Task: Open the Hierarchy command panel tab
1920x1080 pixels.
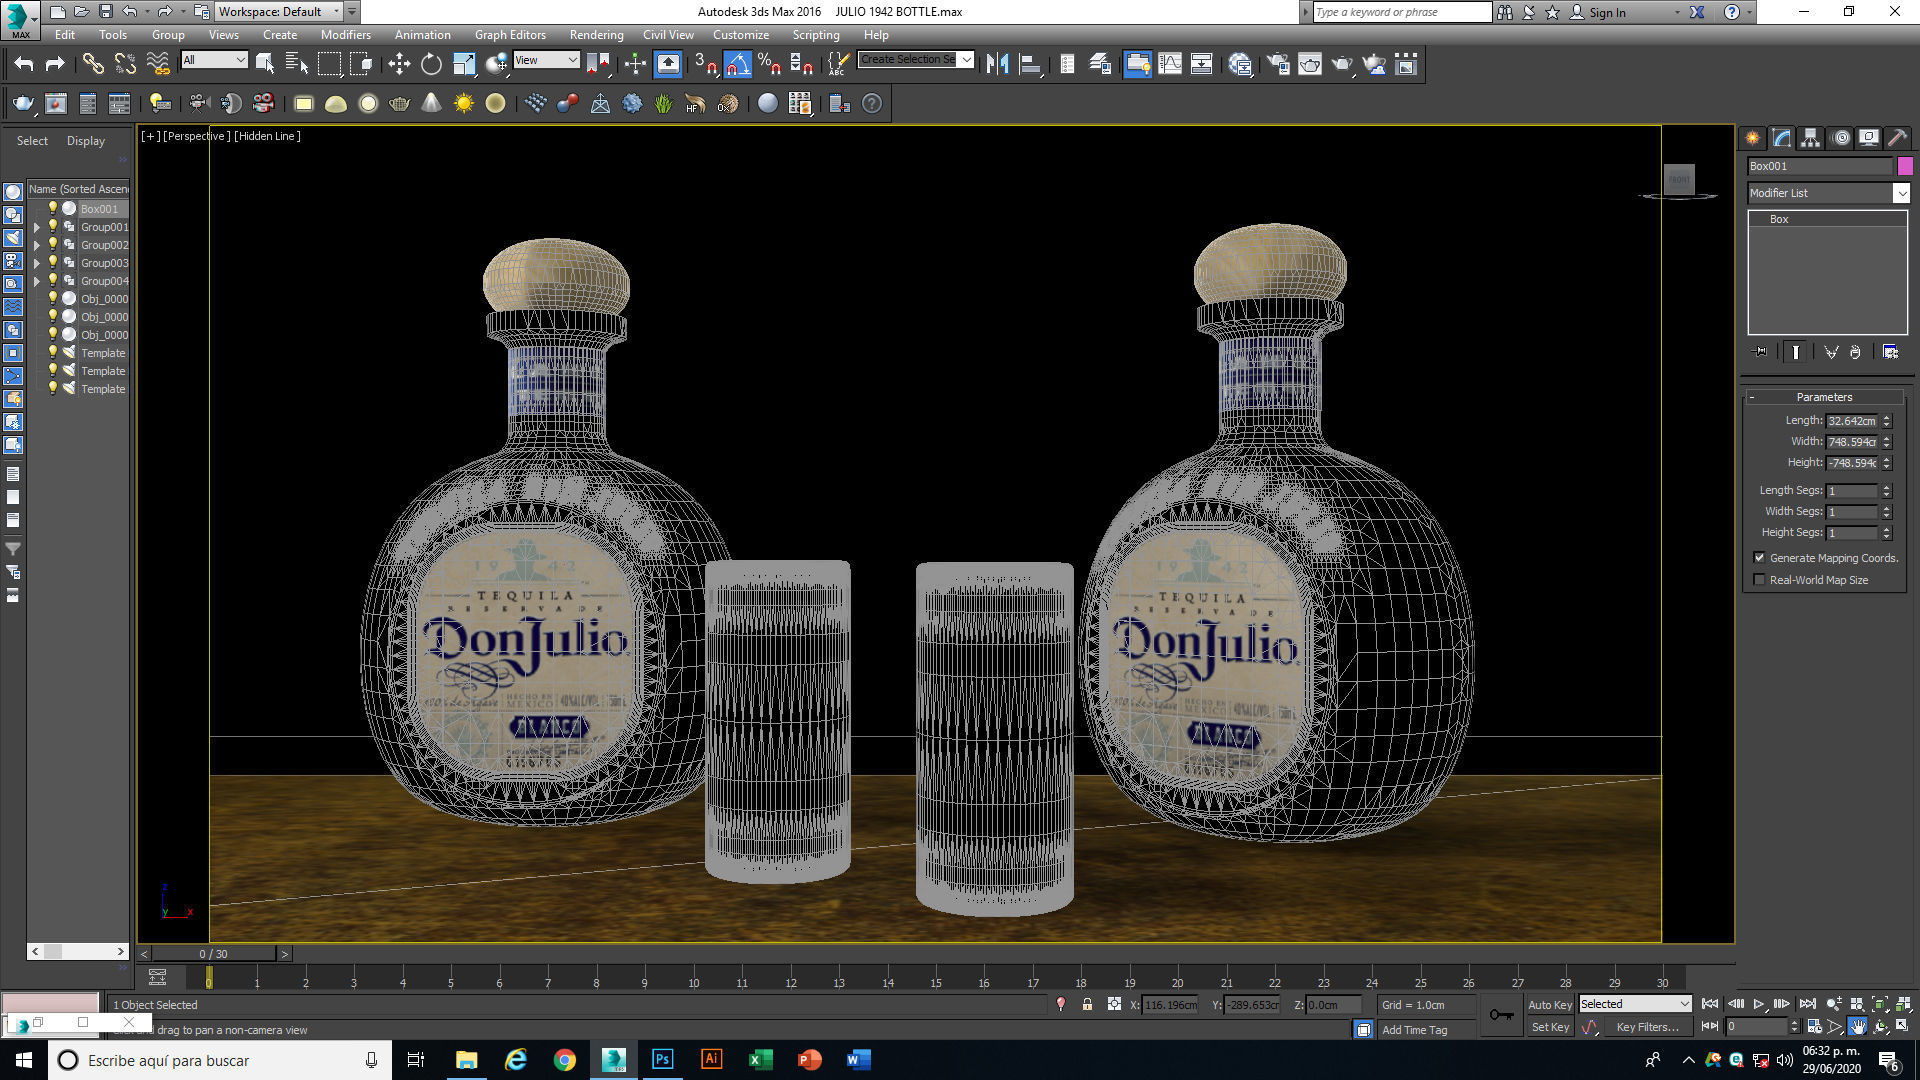Action: [x=1810, y=138]
